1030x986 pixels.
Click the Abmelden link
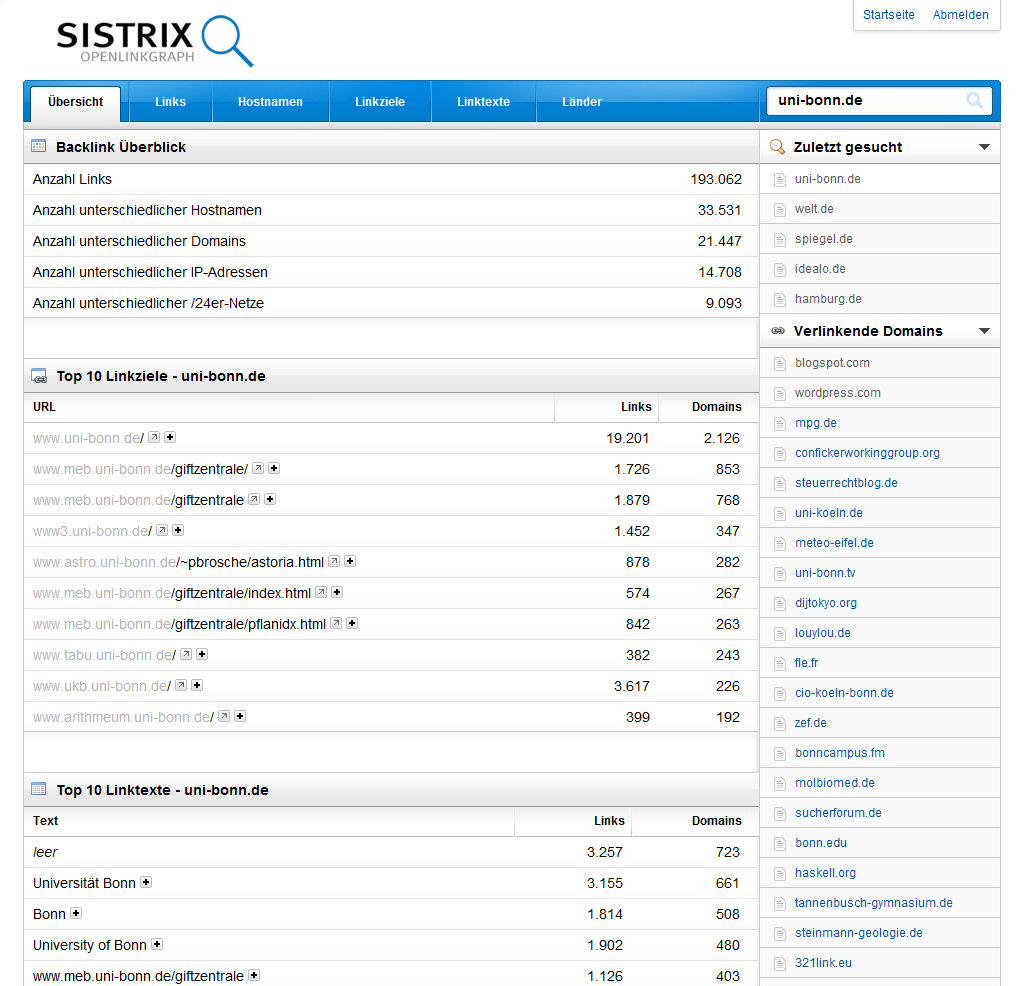(x=960, y=15)
